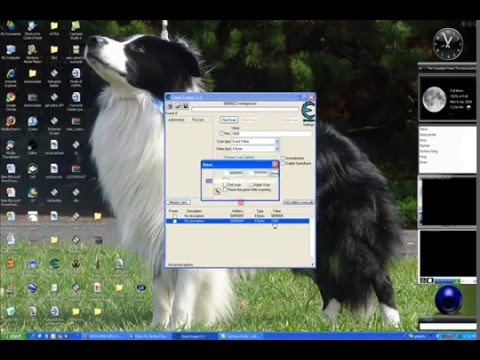This screenshot has width=480, height=360.
Task: Check Pause the game while scanning
Action: tap(225, 190)
